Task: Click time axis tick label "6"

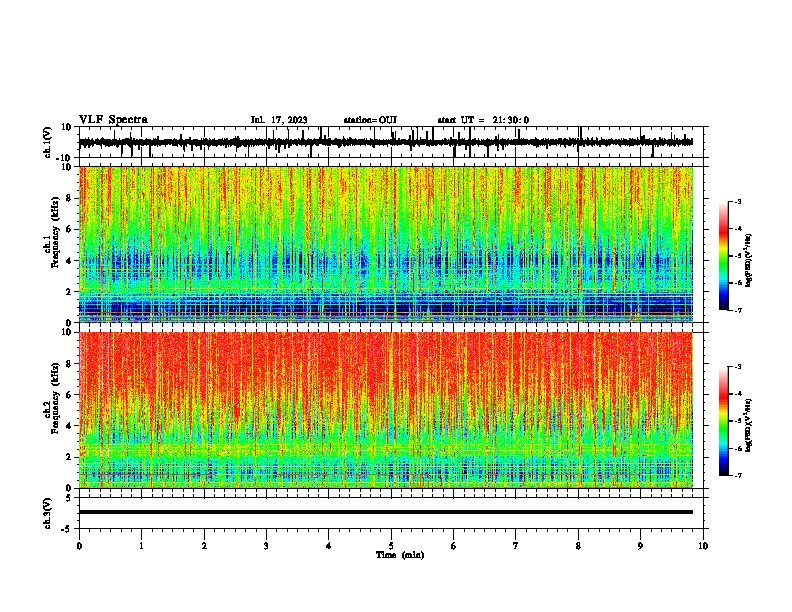Action: coord(454,546)
